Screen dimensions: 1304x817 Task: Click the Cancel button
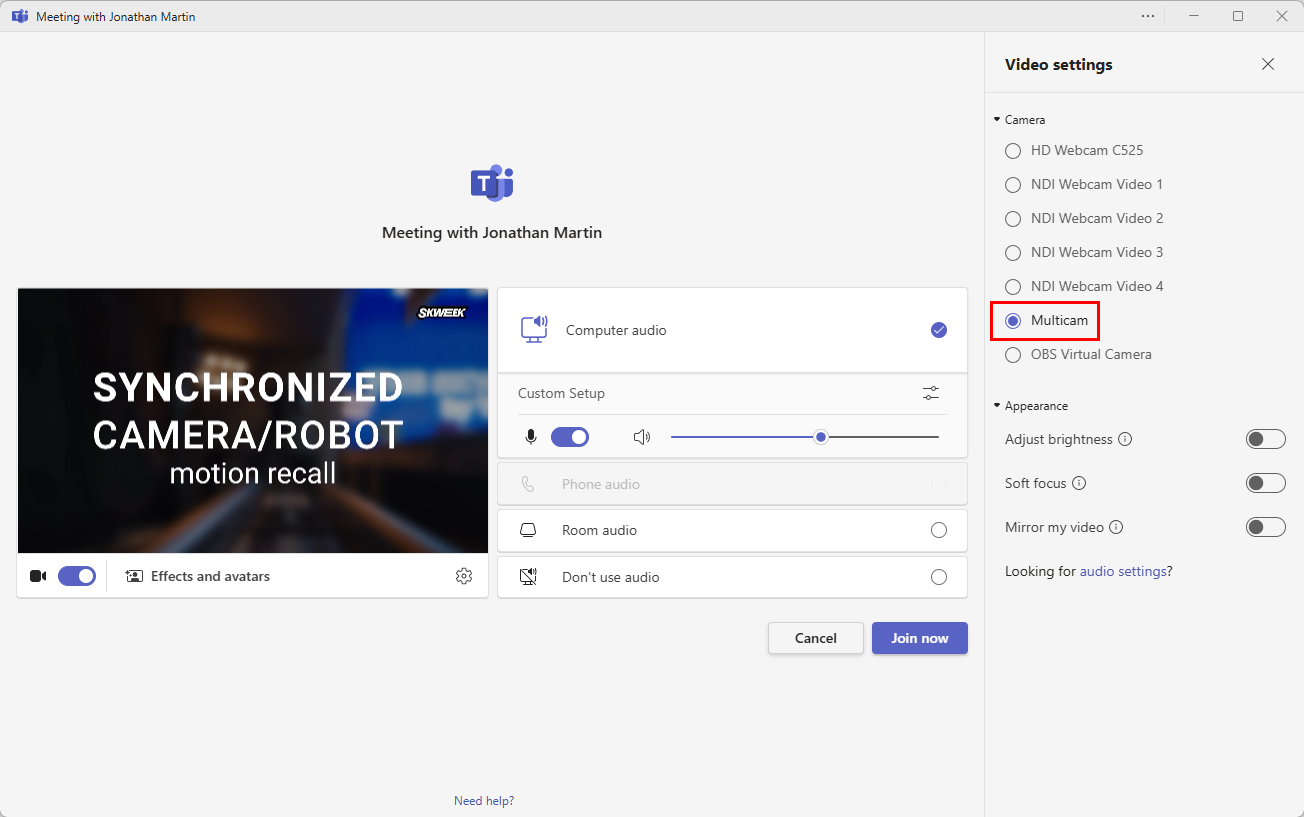(x=816, y=638)
